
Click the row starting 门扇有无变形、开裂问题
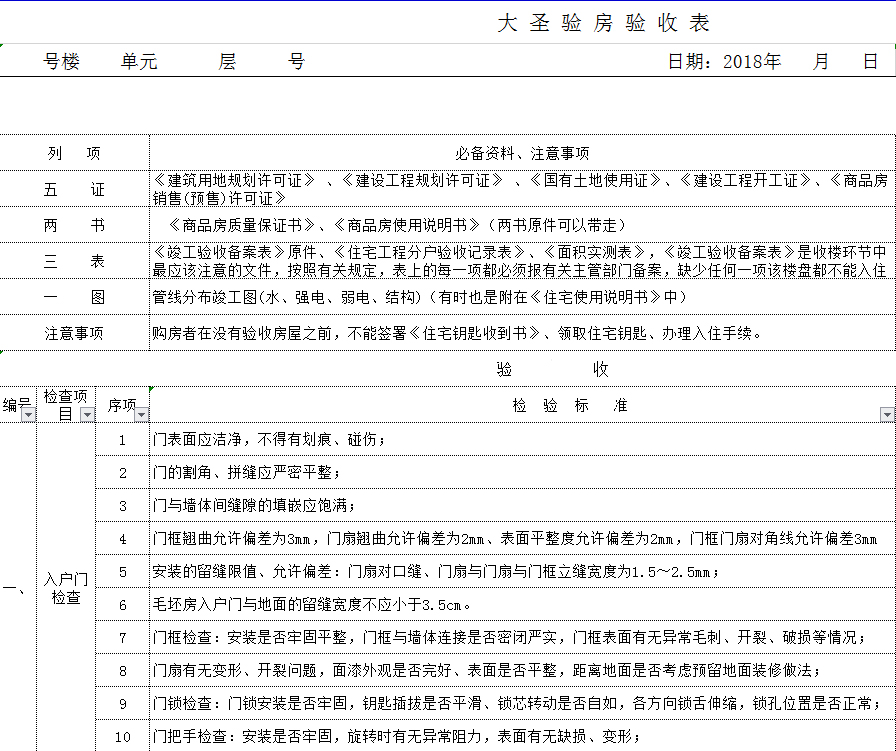click(x=522, y=670)
